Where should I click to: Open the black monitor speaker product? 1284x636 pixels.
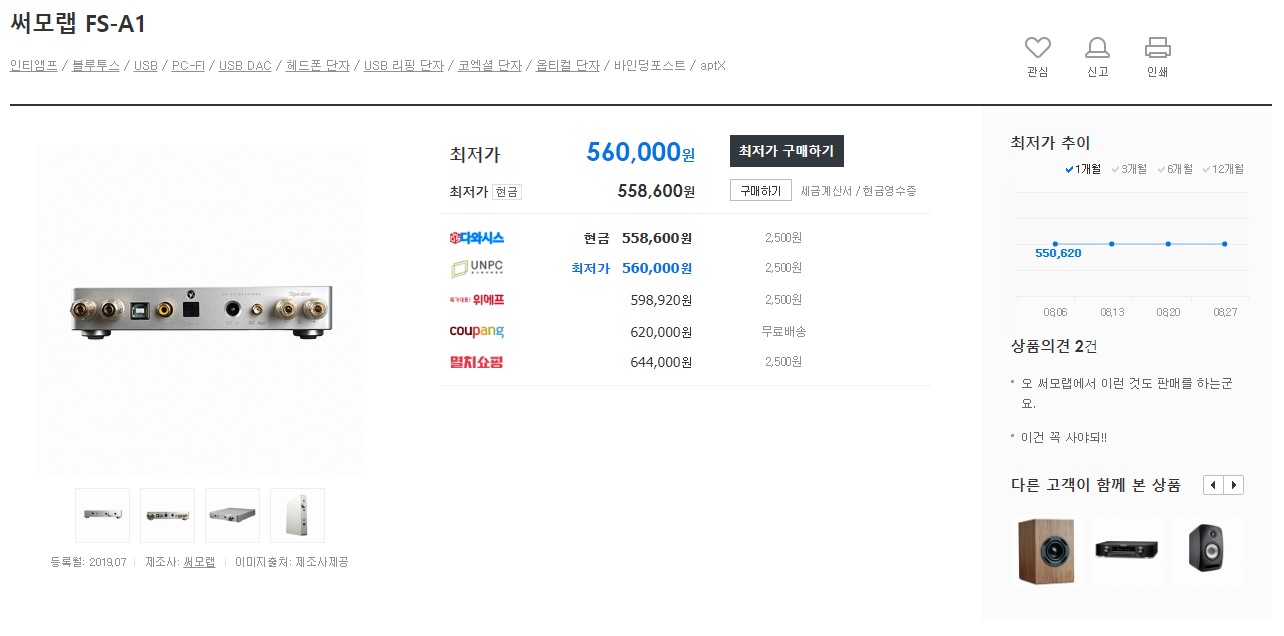click(1207, 549)
